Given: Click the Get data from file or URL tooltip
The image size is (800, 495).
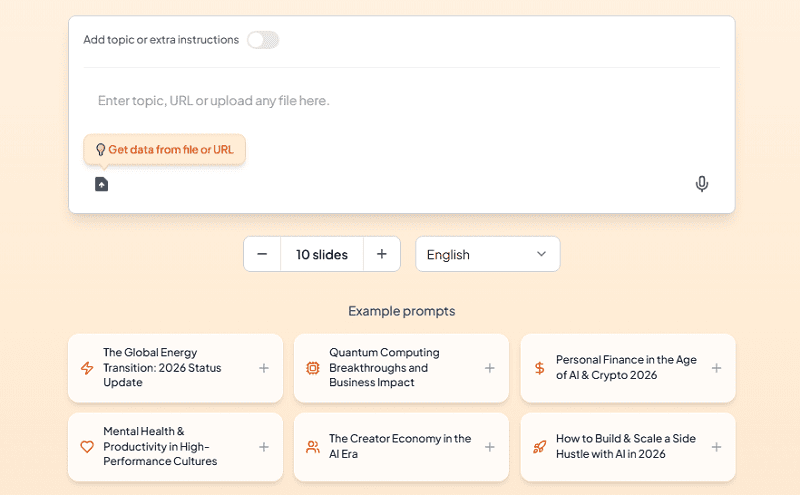Looking at the screenshot, I should [165, 150].
